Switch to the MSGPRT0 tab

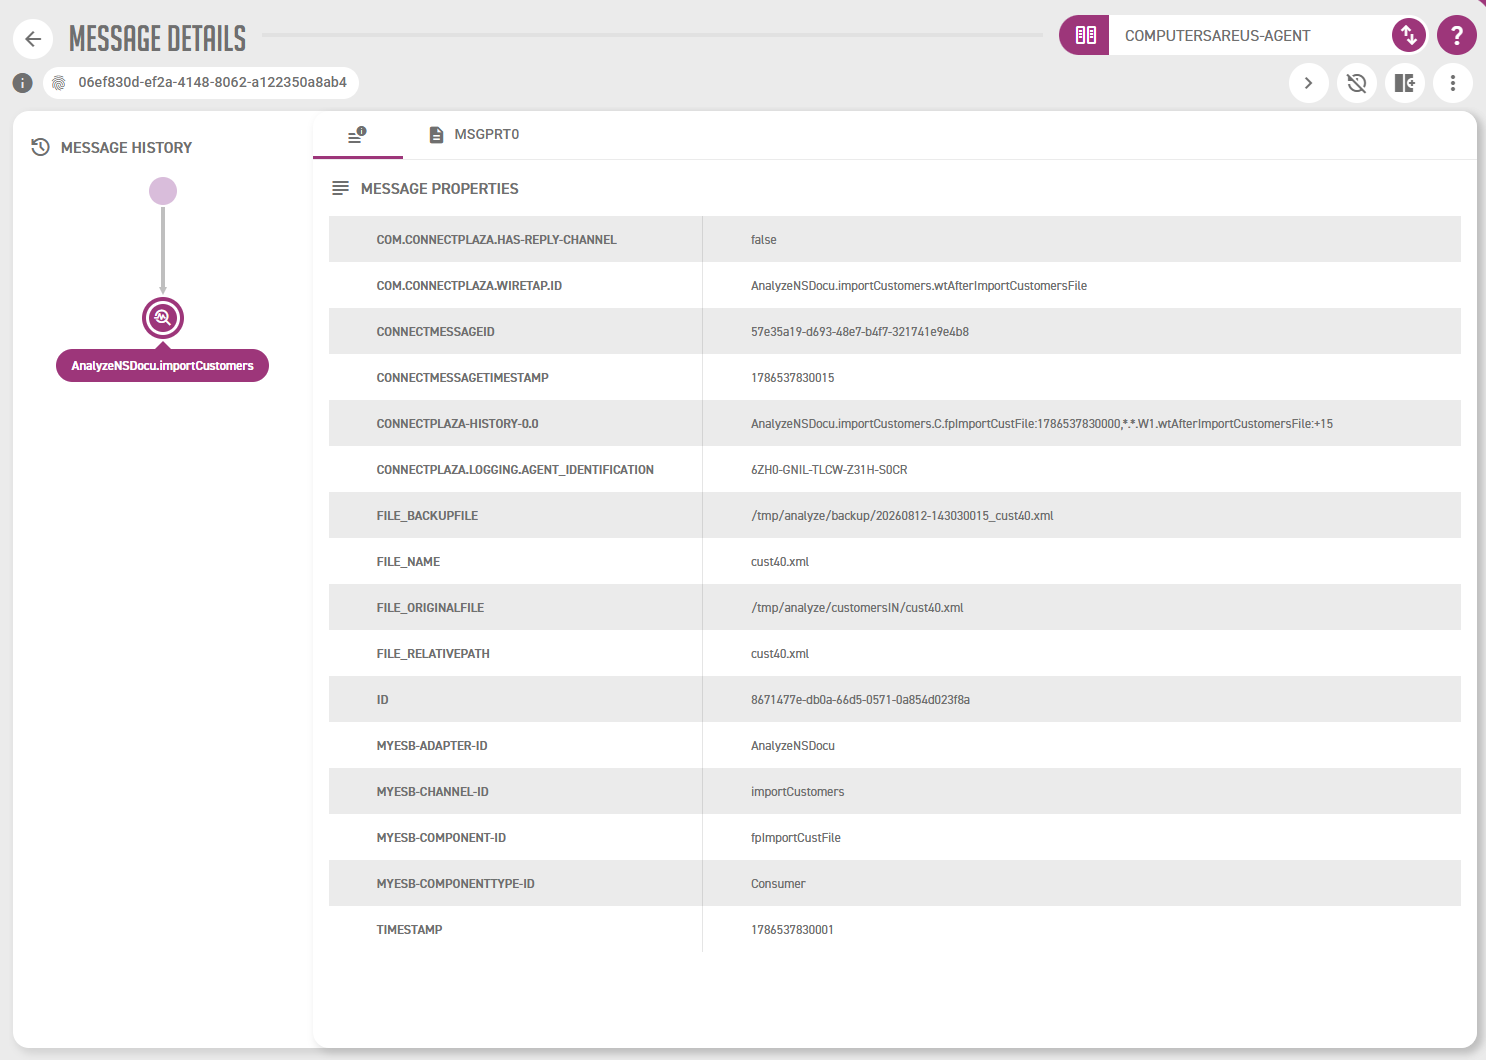(x=474, y=135)
